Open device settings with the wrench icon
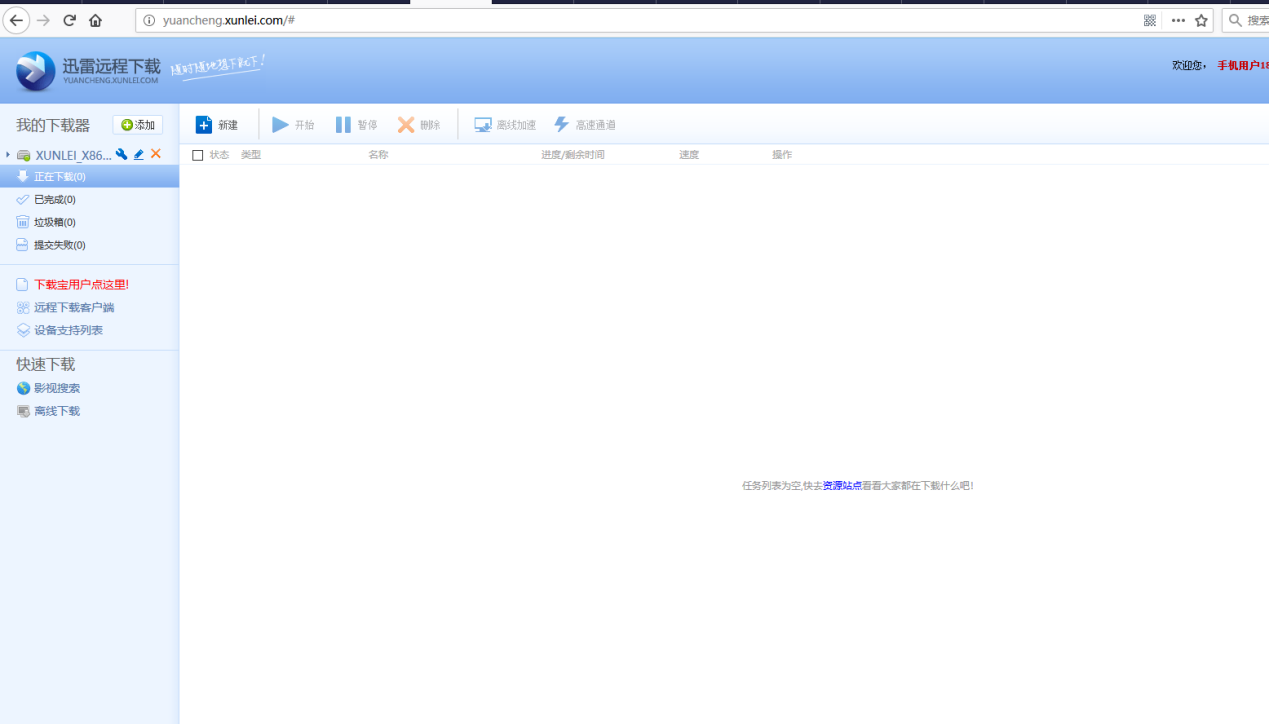The image size is (1269, 724). pyautogui.click(x=122, y=154)
